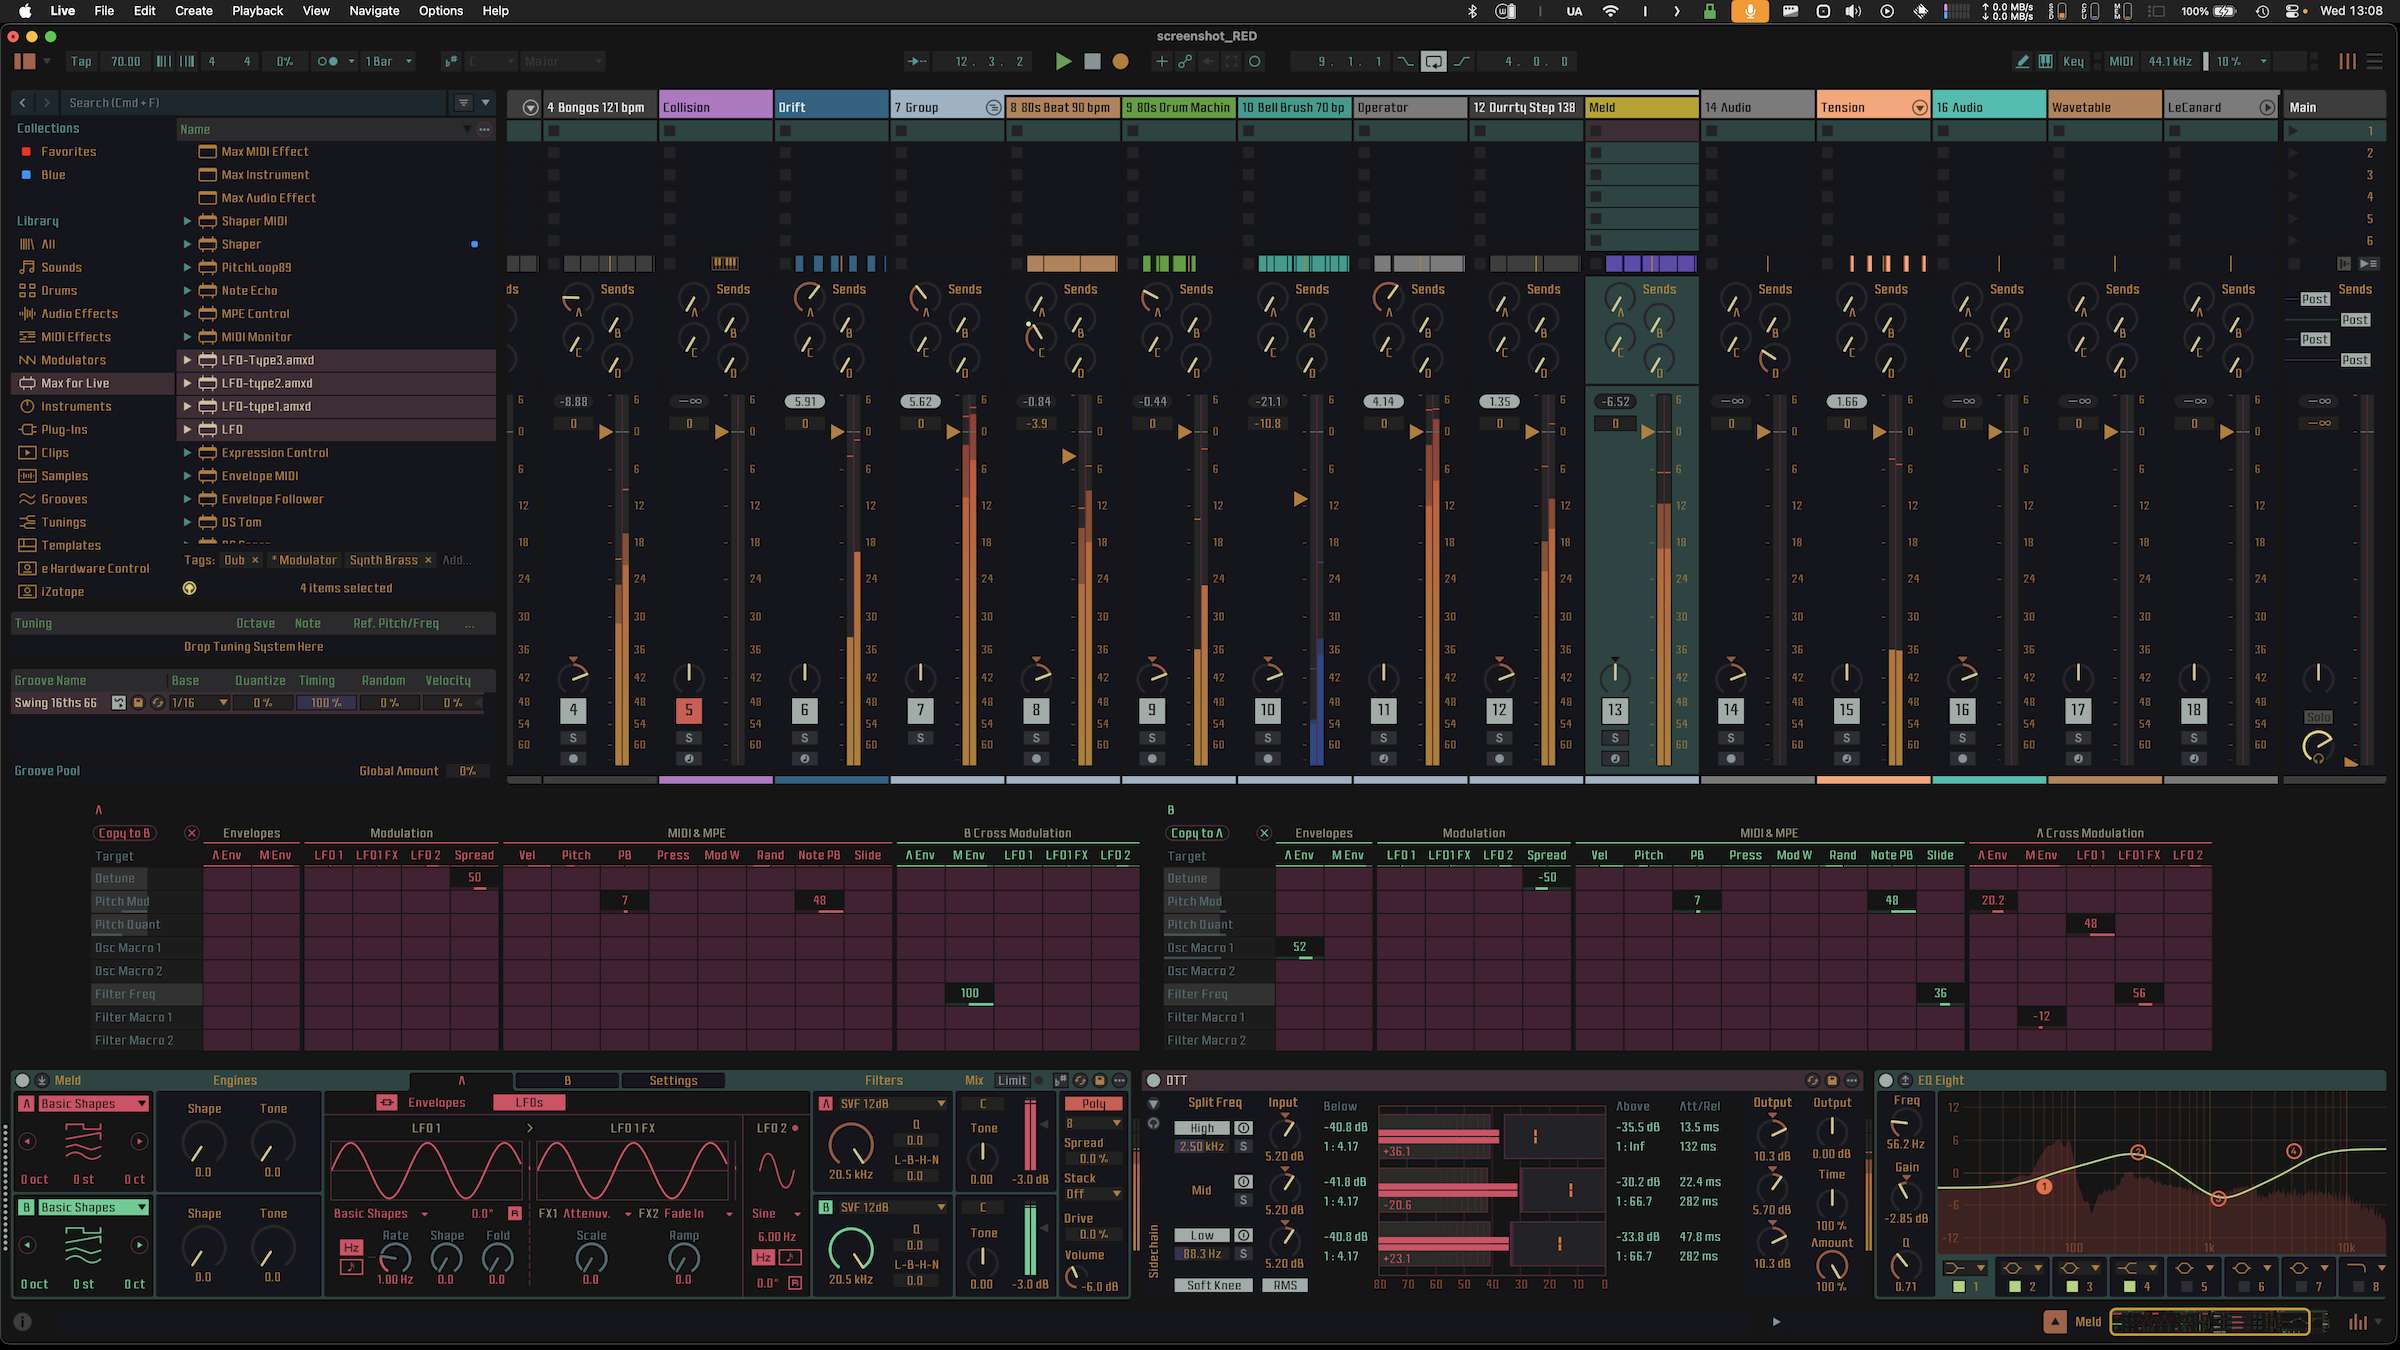This screenshot has width=2400, height=1350.
Task: Click the macOS Wi-Fi menu bar icon
Action: (x=1610, y=11)
